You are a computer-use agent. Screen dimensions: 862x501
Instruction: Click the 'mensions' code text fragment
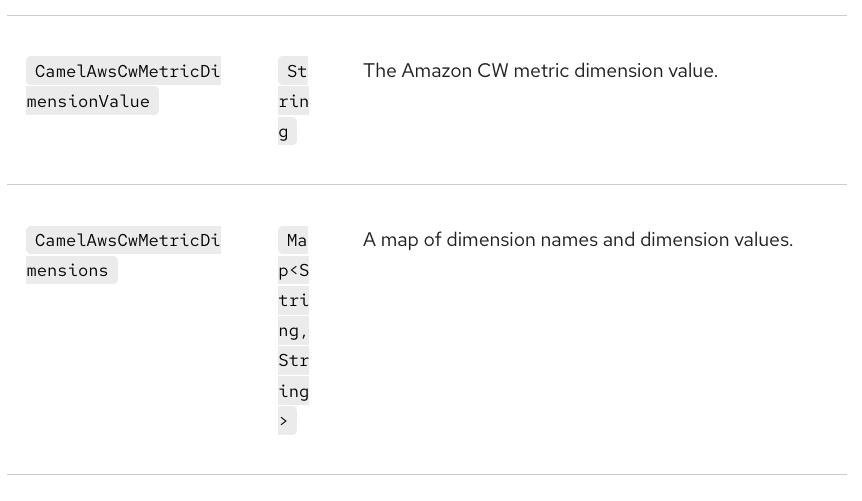coord(68,270)
